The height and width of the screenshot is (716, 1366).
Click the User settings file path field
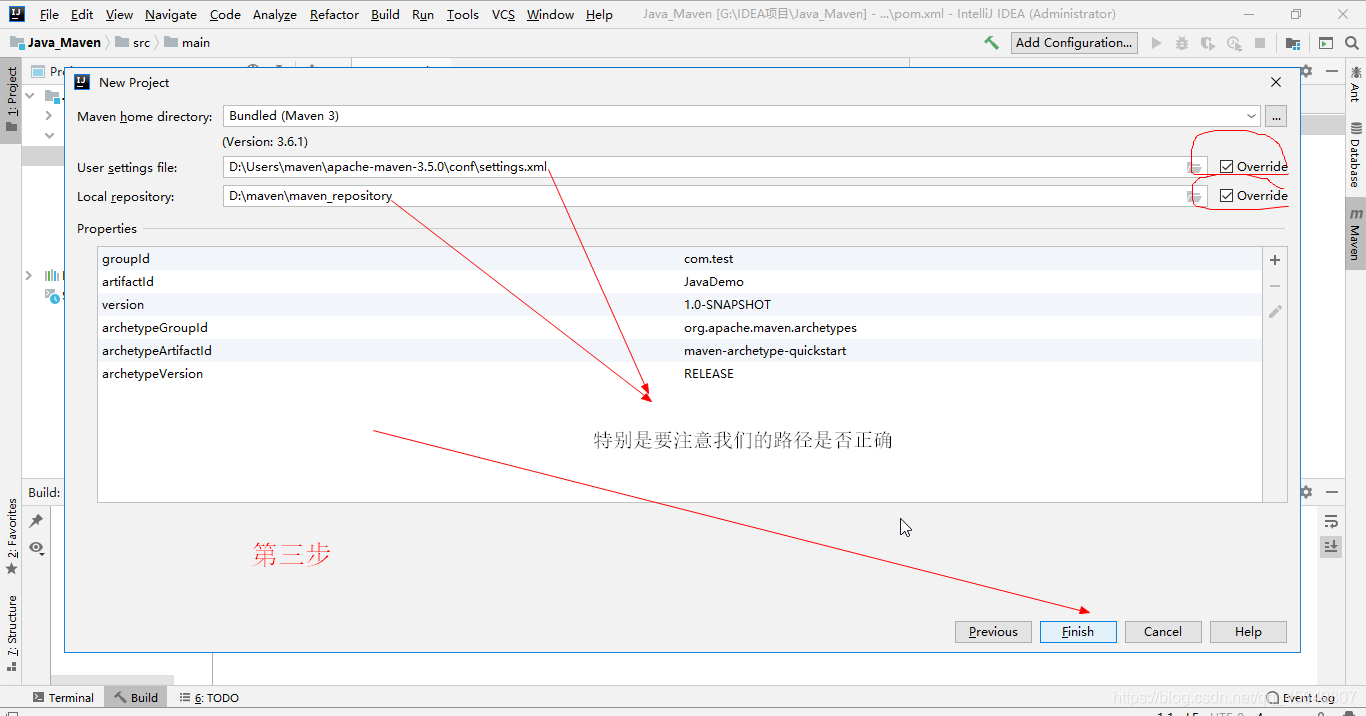[x=703, y=167]
